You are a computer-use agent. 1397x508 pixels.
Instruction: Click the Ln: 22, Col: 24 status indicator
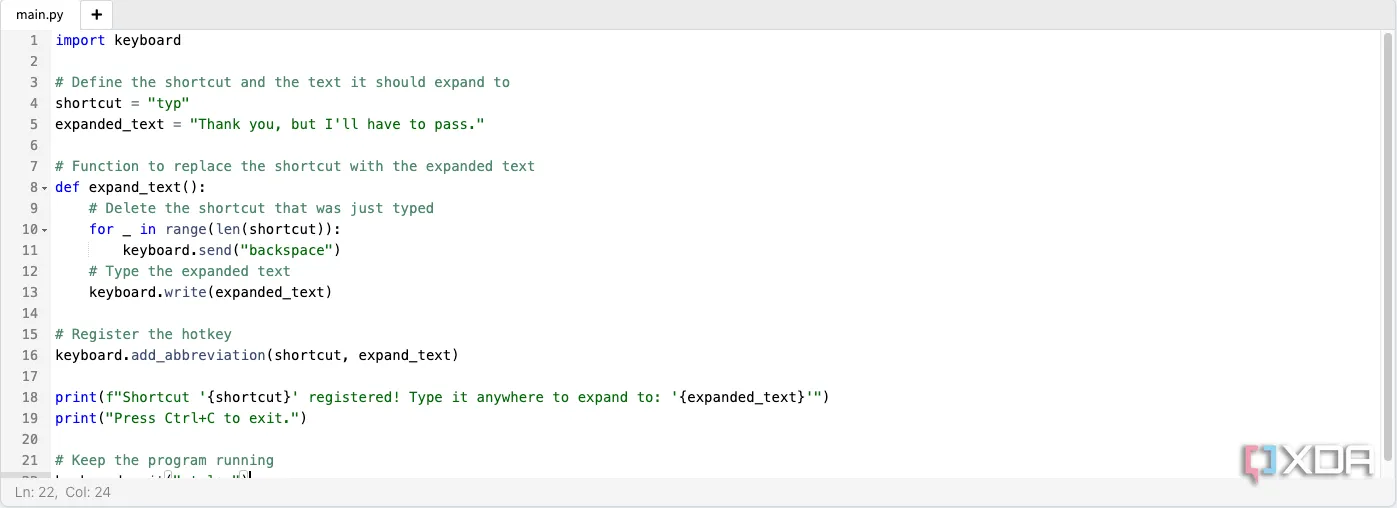[x=63, y=492]
